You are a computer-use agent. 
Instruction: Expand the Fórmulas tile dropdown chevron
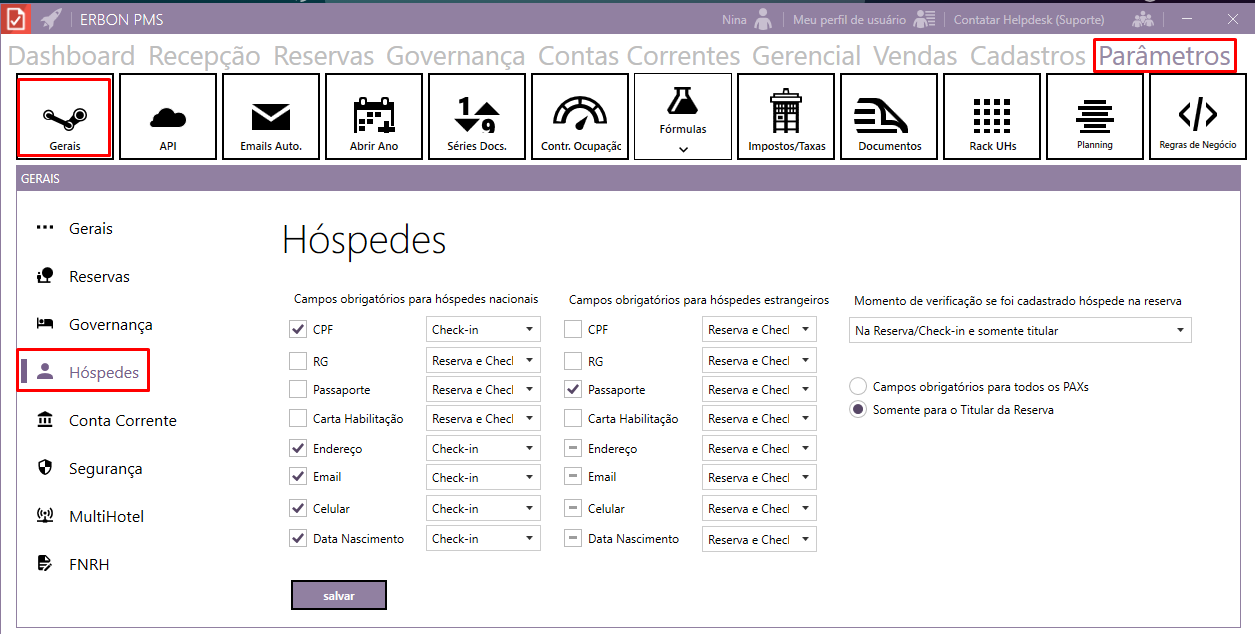pyautogui.click(x=683, y=149)
